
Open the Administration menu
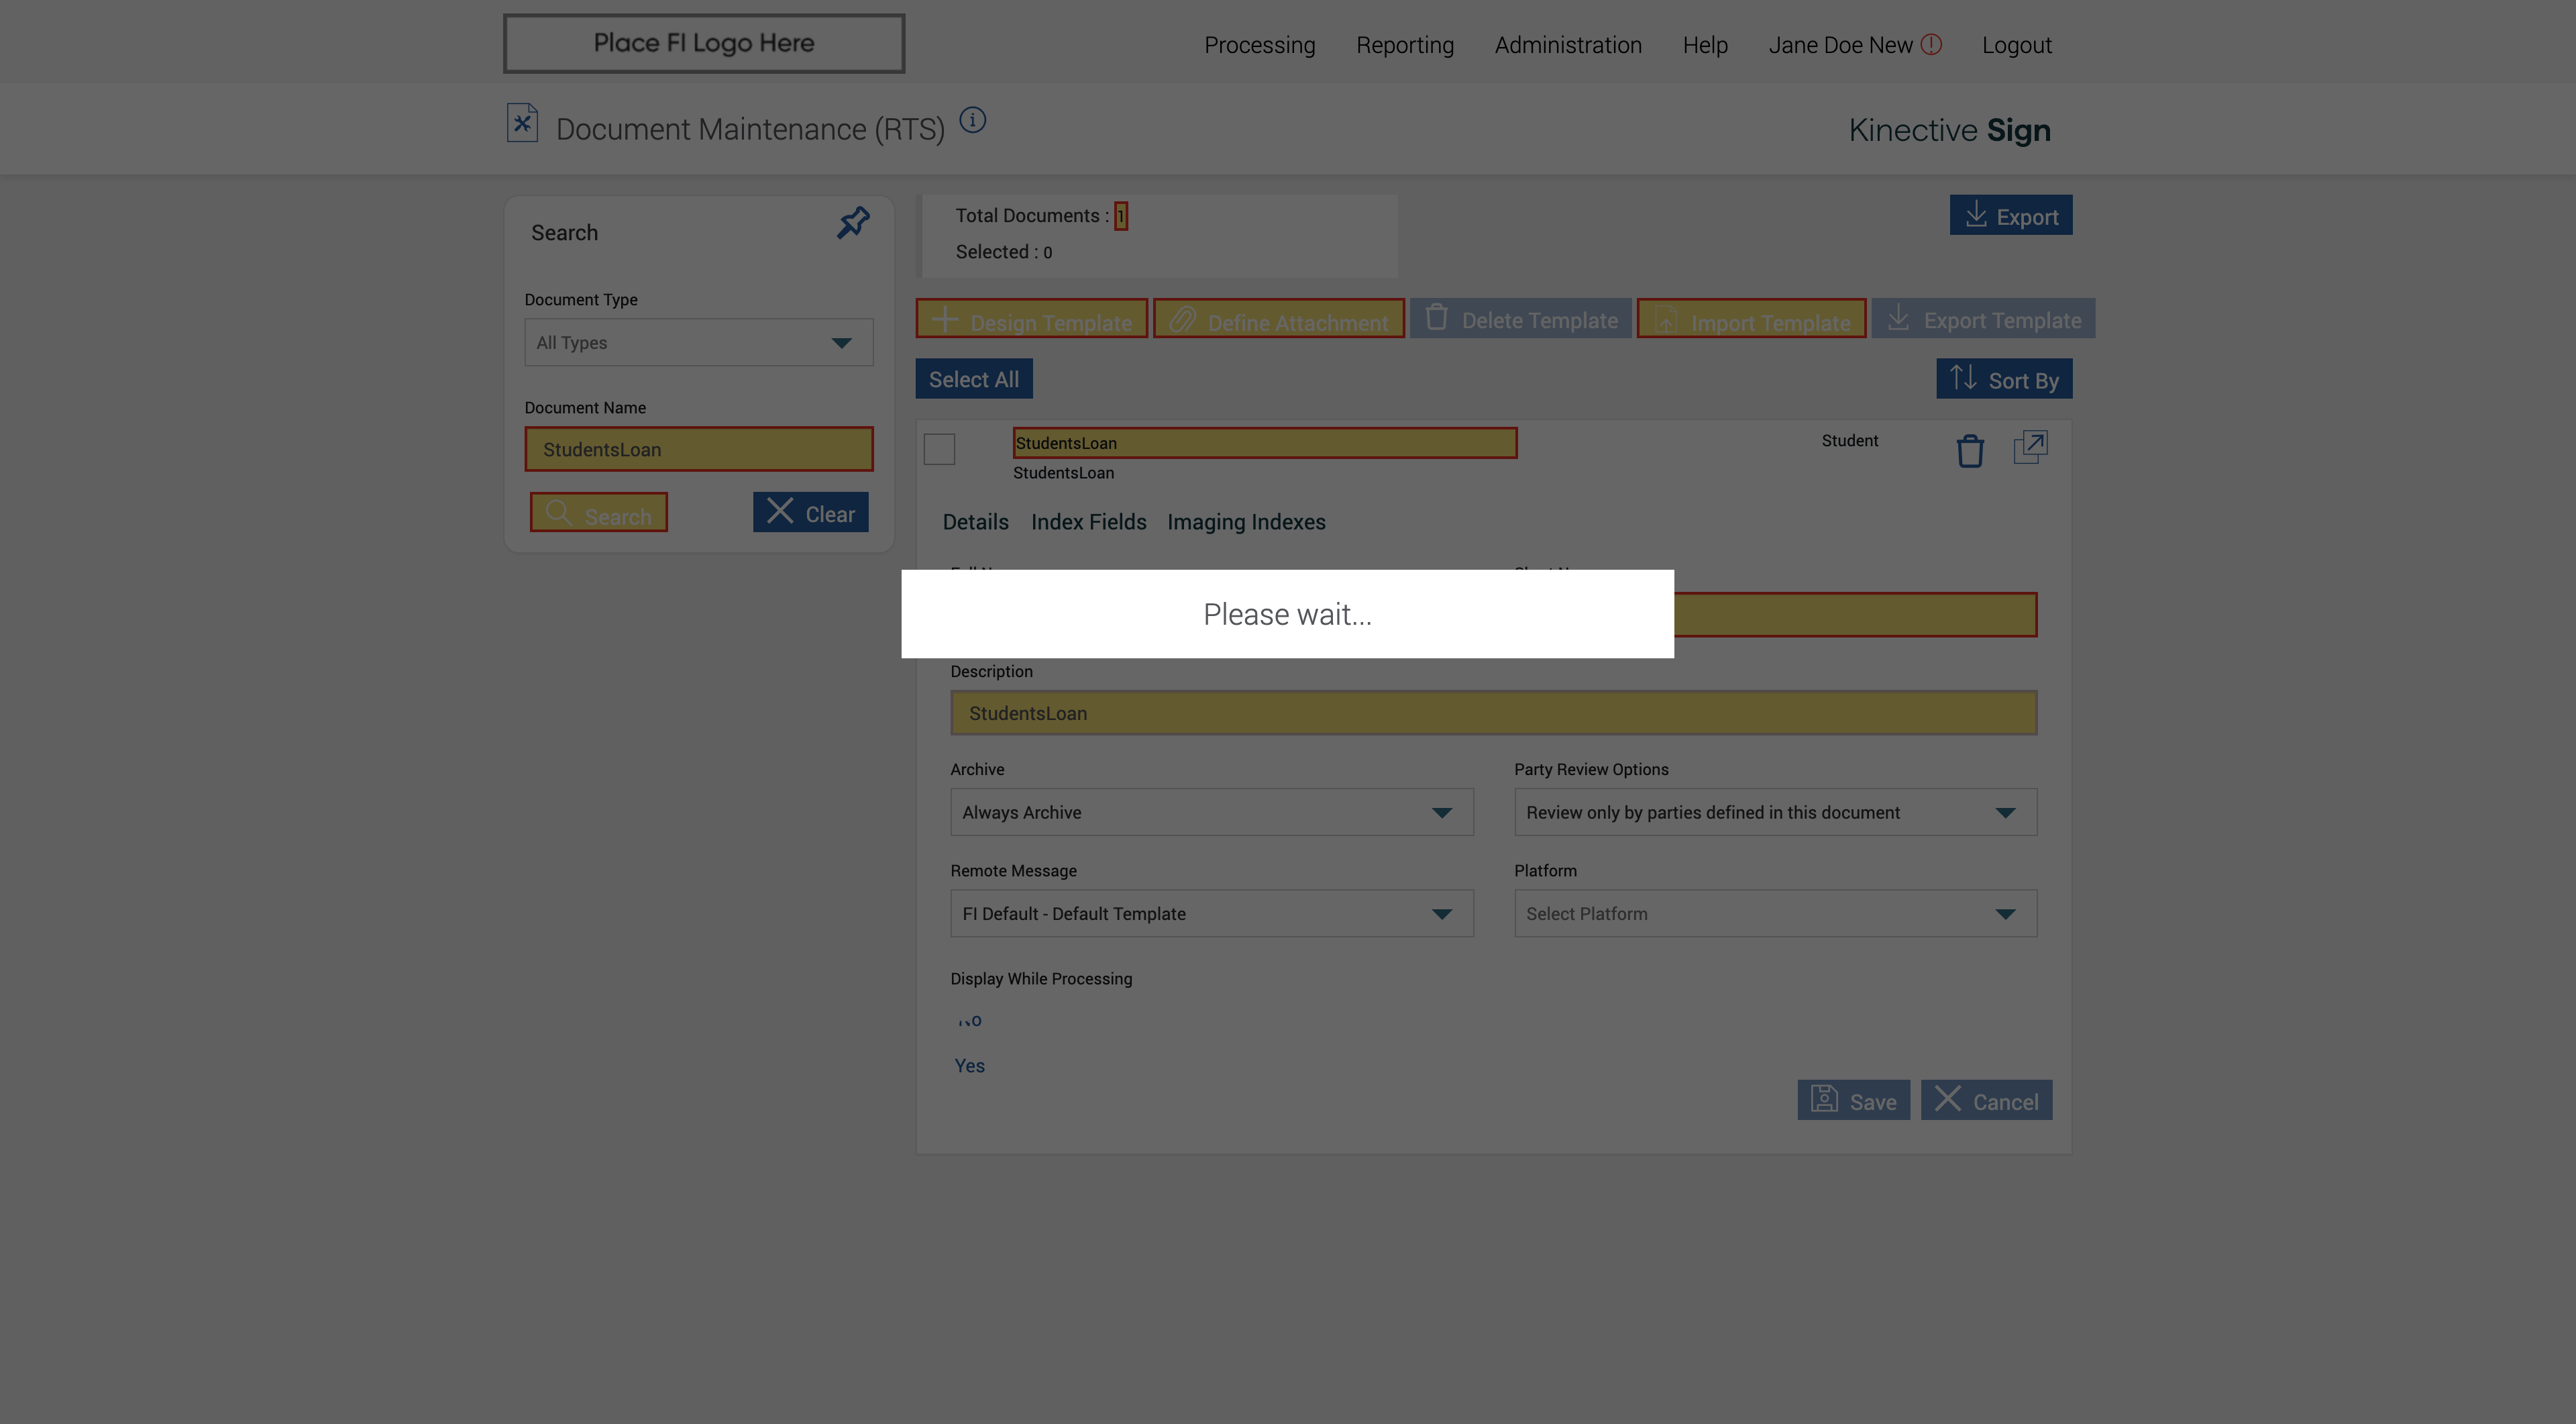1567,45
